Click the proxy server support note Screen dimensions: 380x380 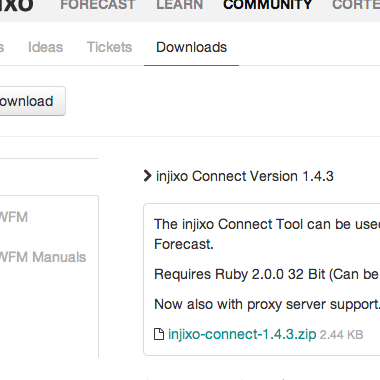coord(267,304)
